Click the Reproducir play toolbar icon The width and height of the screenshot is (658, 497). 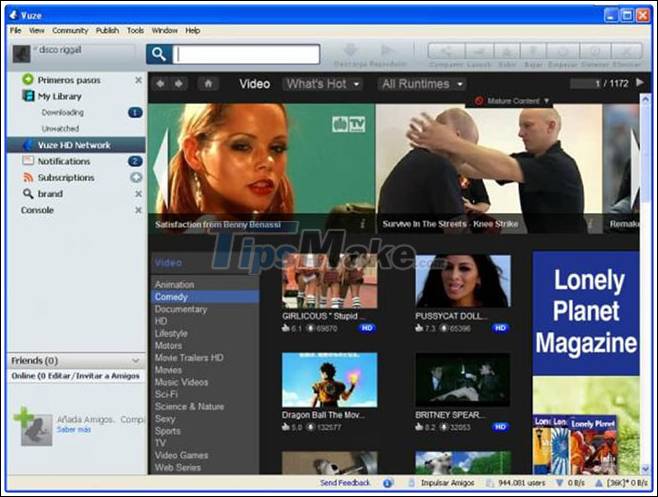[x=386, y=51]
